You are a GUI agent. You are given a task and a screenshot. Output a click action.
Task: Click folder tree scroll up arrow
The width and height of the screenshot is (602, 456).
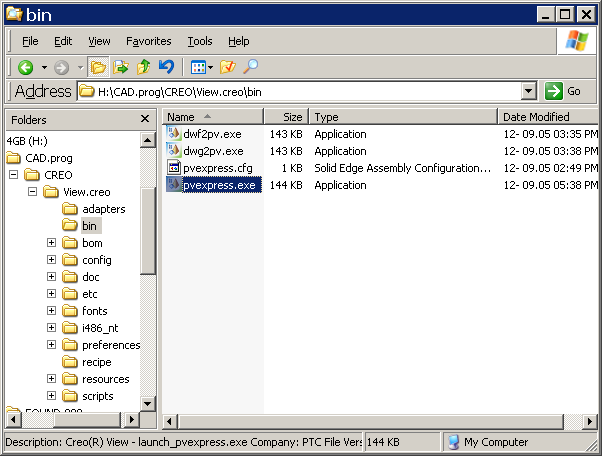coord(147,140)
